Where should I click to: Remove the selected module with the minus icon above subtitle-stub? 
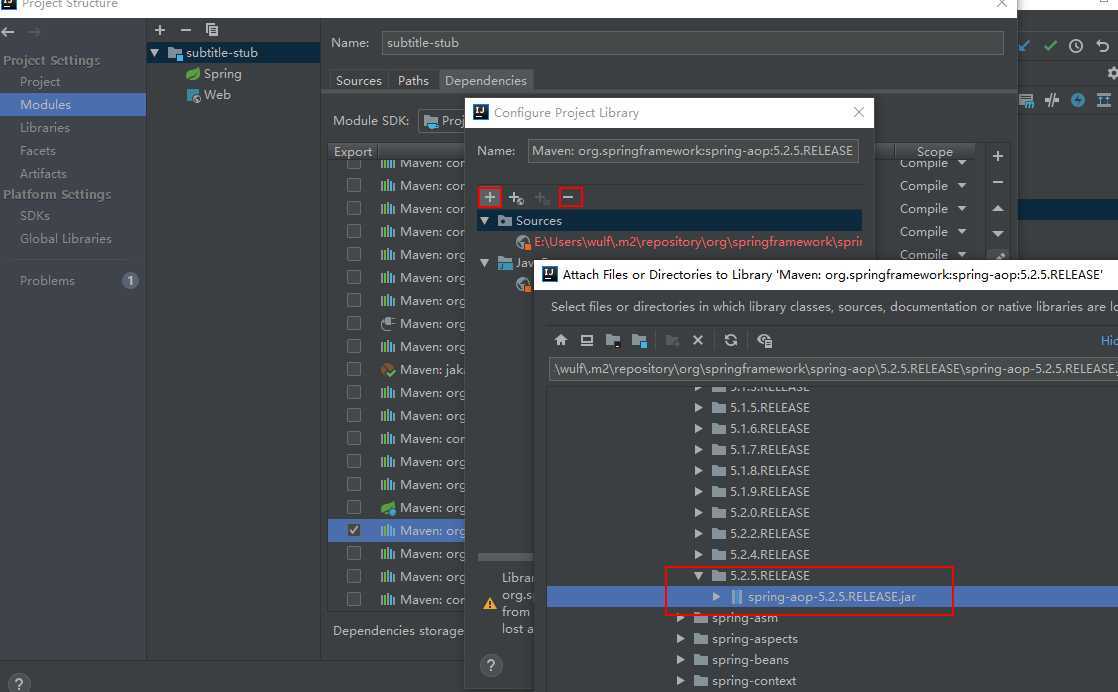pos(185,30)
